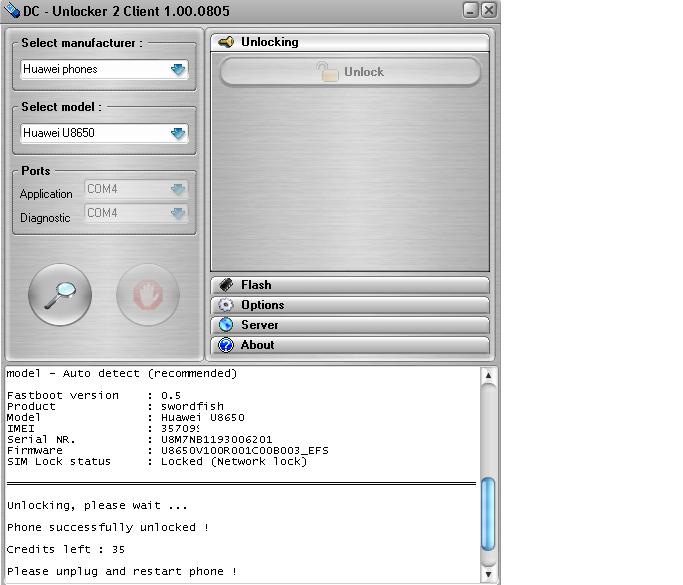Click the log scrollbar up arrow

(489, 376)
